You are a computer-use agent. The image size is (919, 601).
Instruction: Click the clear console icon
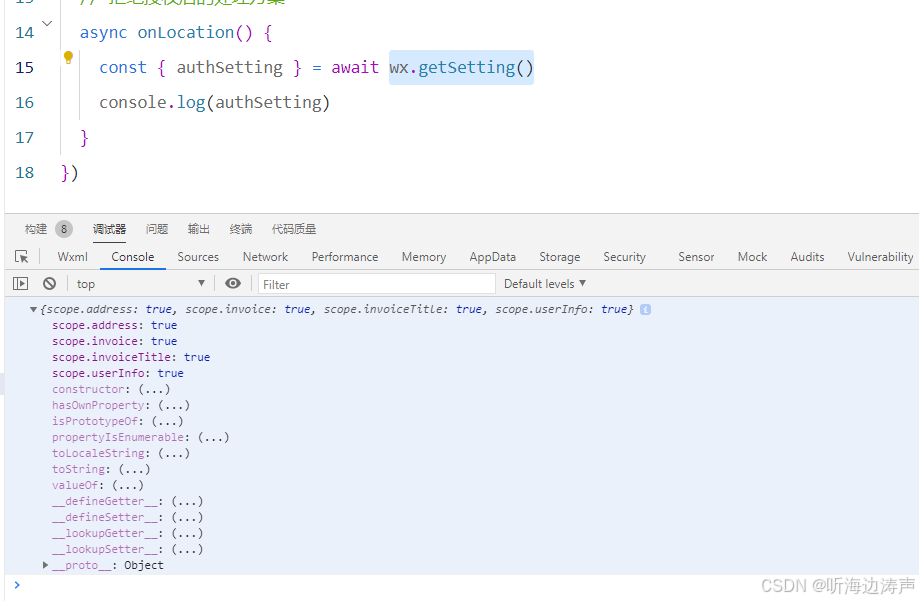click(x=49, y=283)
